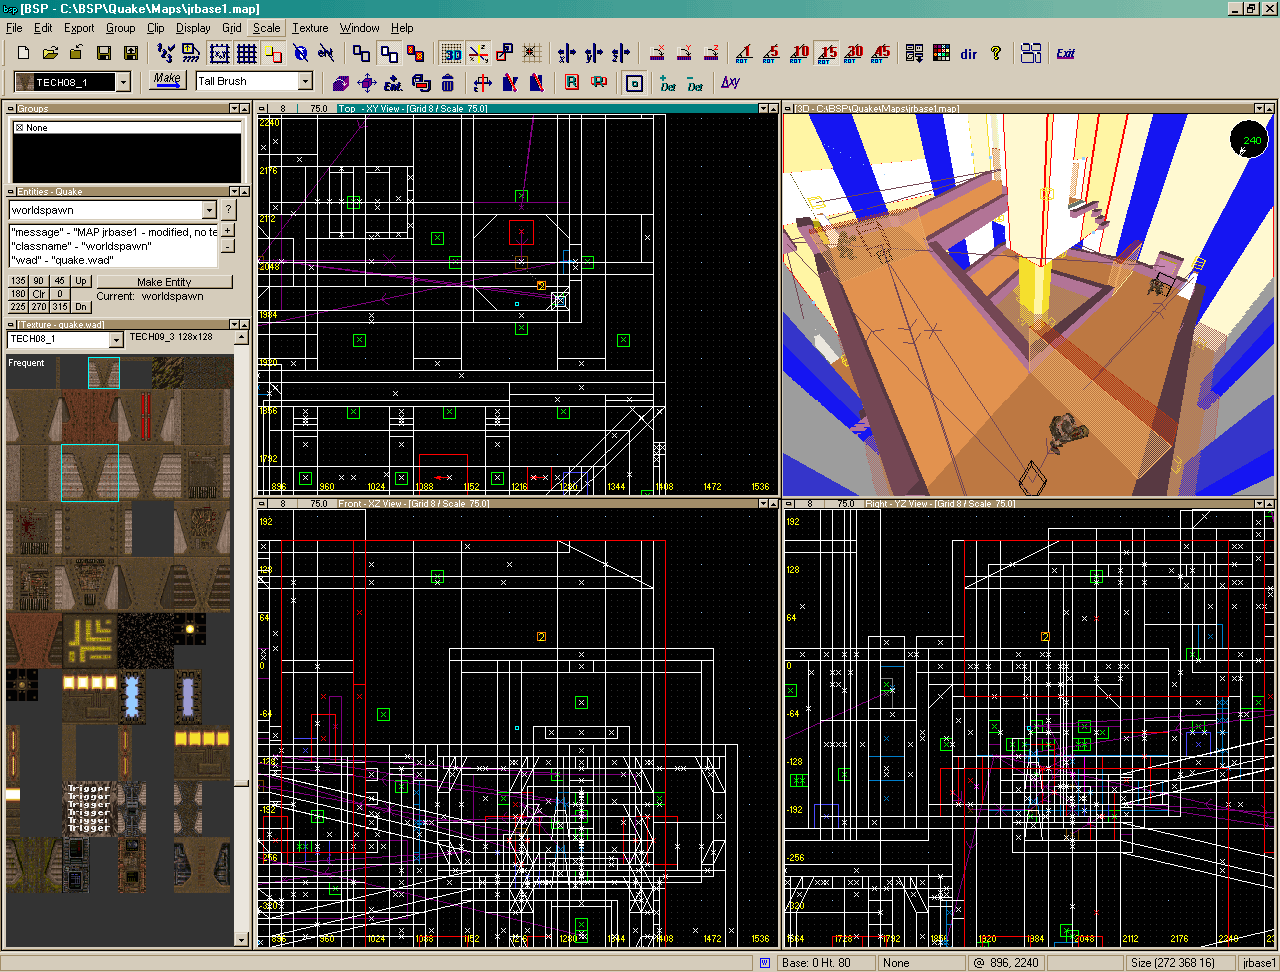Click the ? button beside the entity dropdown
The height and width of the screenshot is (972, 1280).
[x=228, y=210]
